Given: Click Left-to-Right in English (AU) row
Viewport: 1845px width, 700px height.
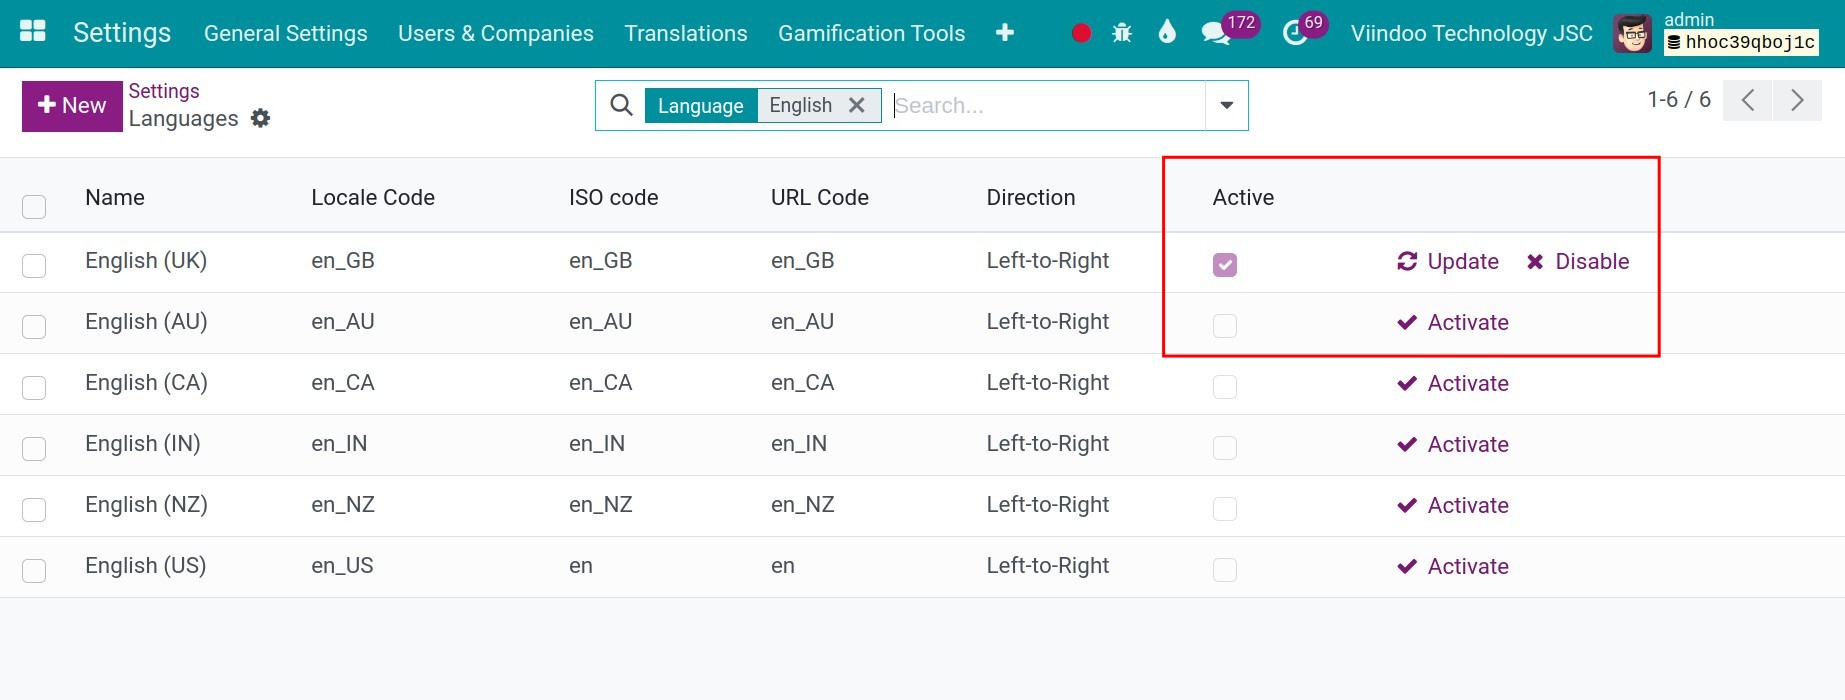Looking at the screenshot, I should point(1048,322).
